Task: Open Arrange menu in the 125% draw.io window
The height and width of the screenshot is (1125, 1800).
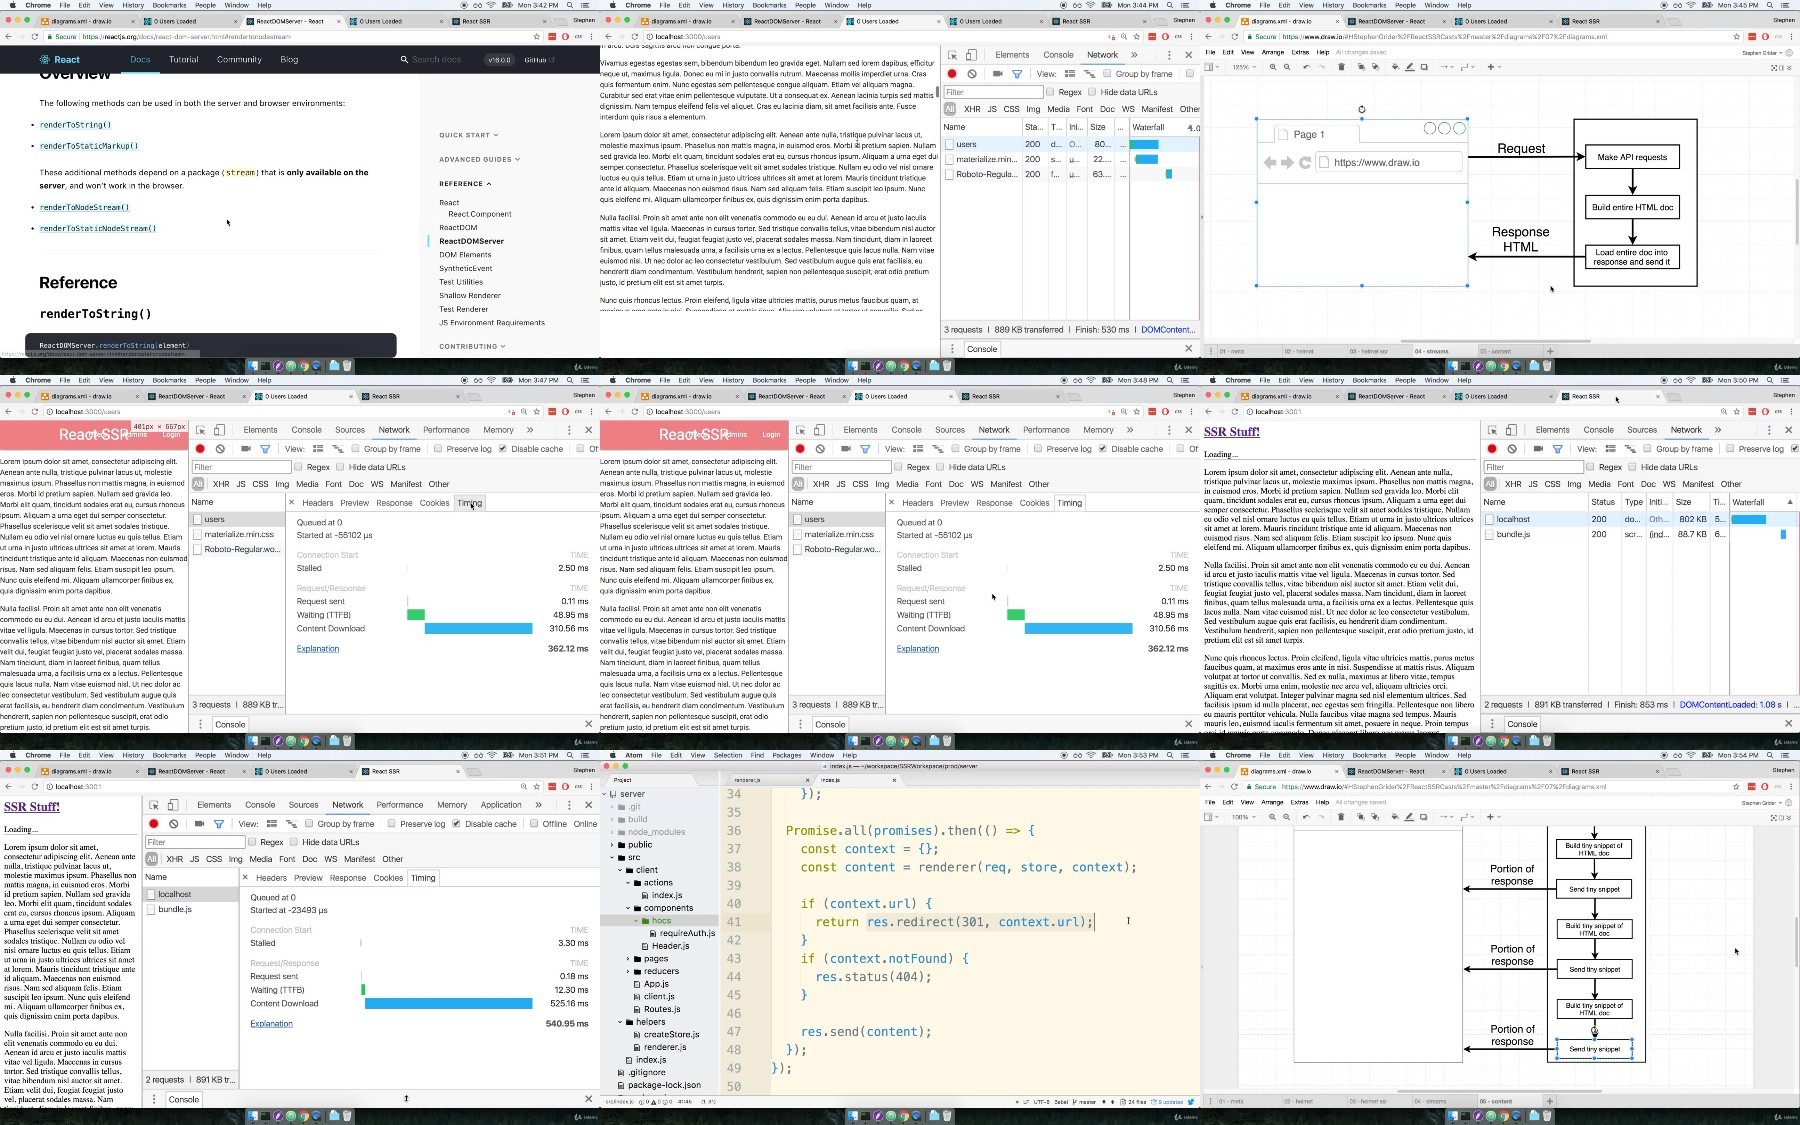Action: pyautogui.click(x=1273, y=52)
